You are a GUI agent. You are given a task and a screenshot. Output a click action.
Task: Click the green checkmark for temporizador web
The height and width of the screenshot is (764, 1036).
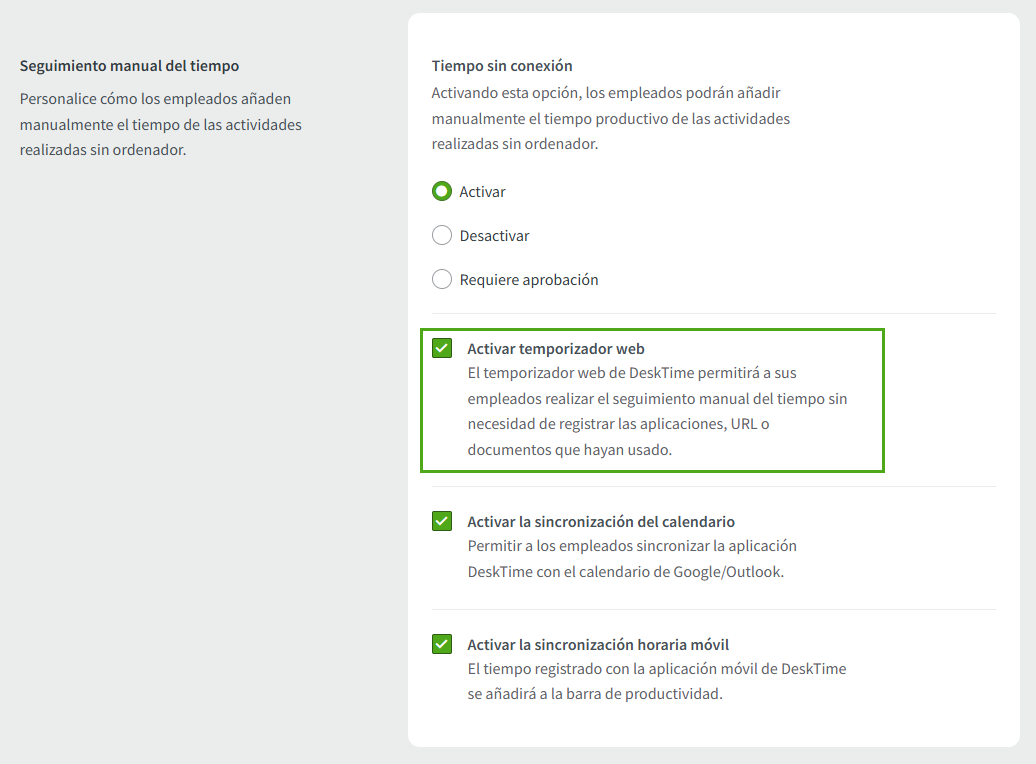click(x=441, y=348)
